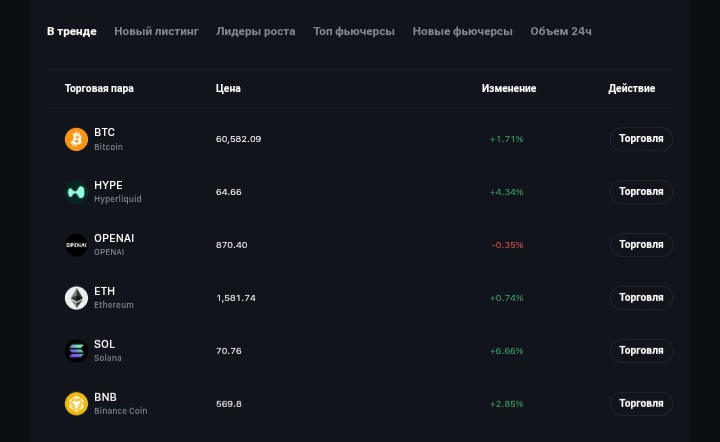The image size is (720, 442).
Task: Click the large OPENAI ticker name
Action: click(114, 238)
